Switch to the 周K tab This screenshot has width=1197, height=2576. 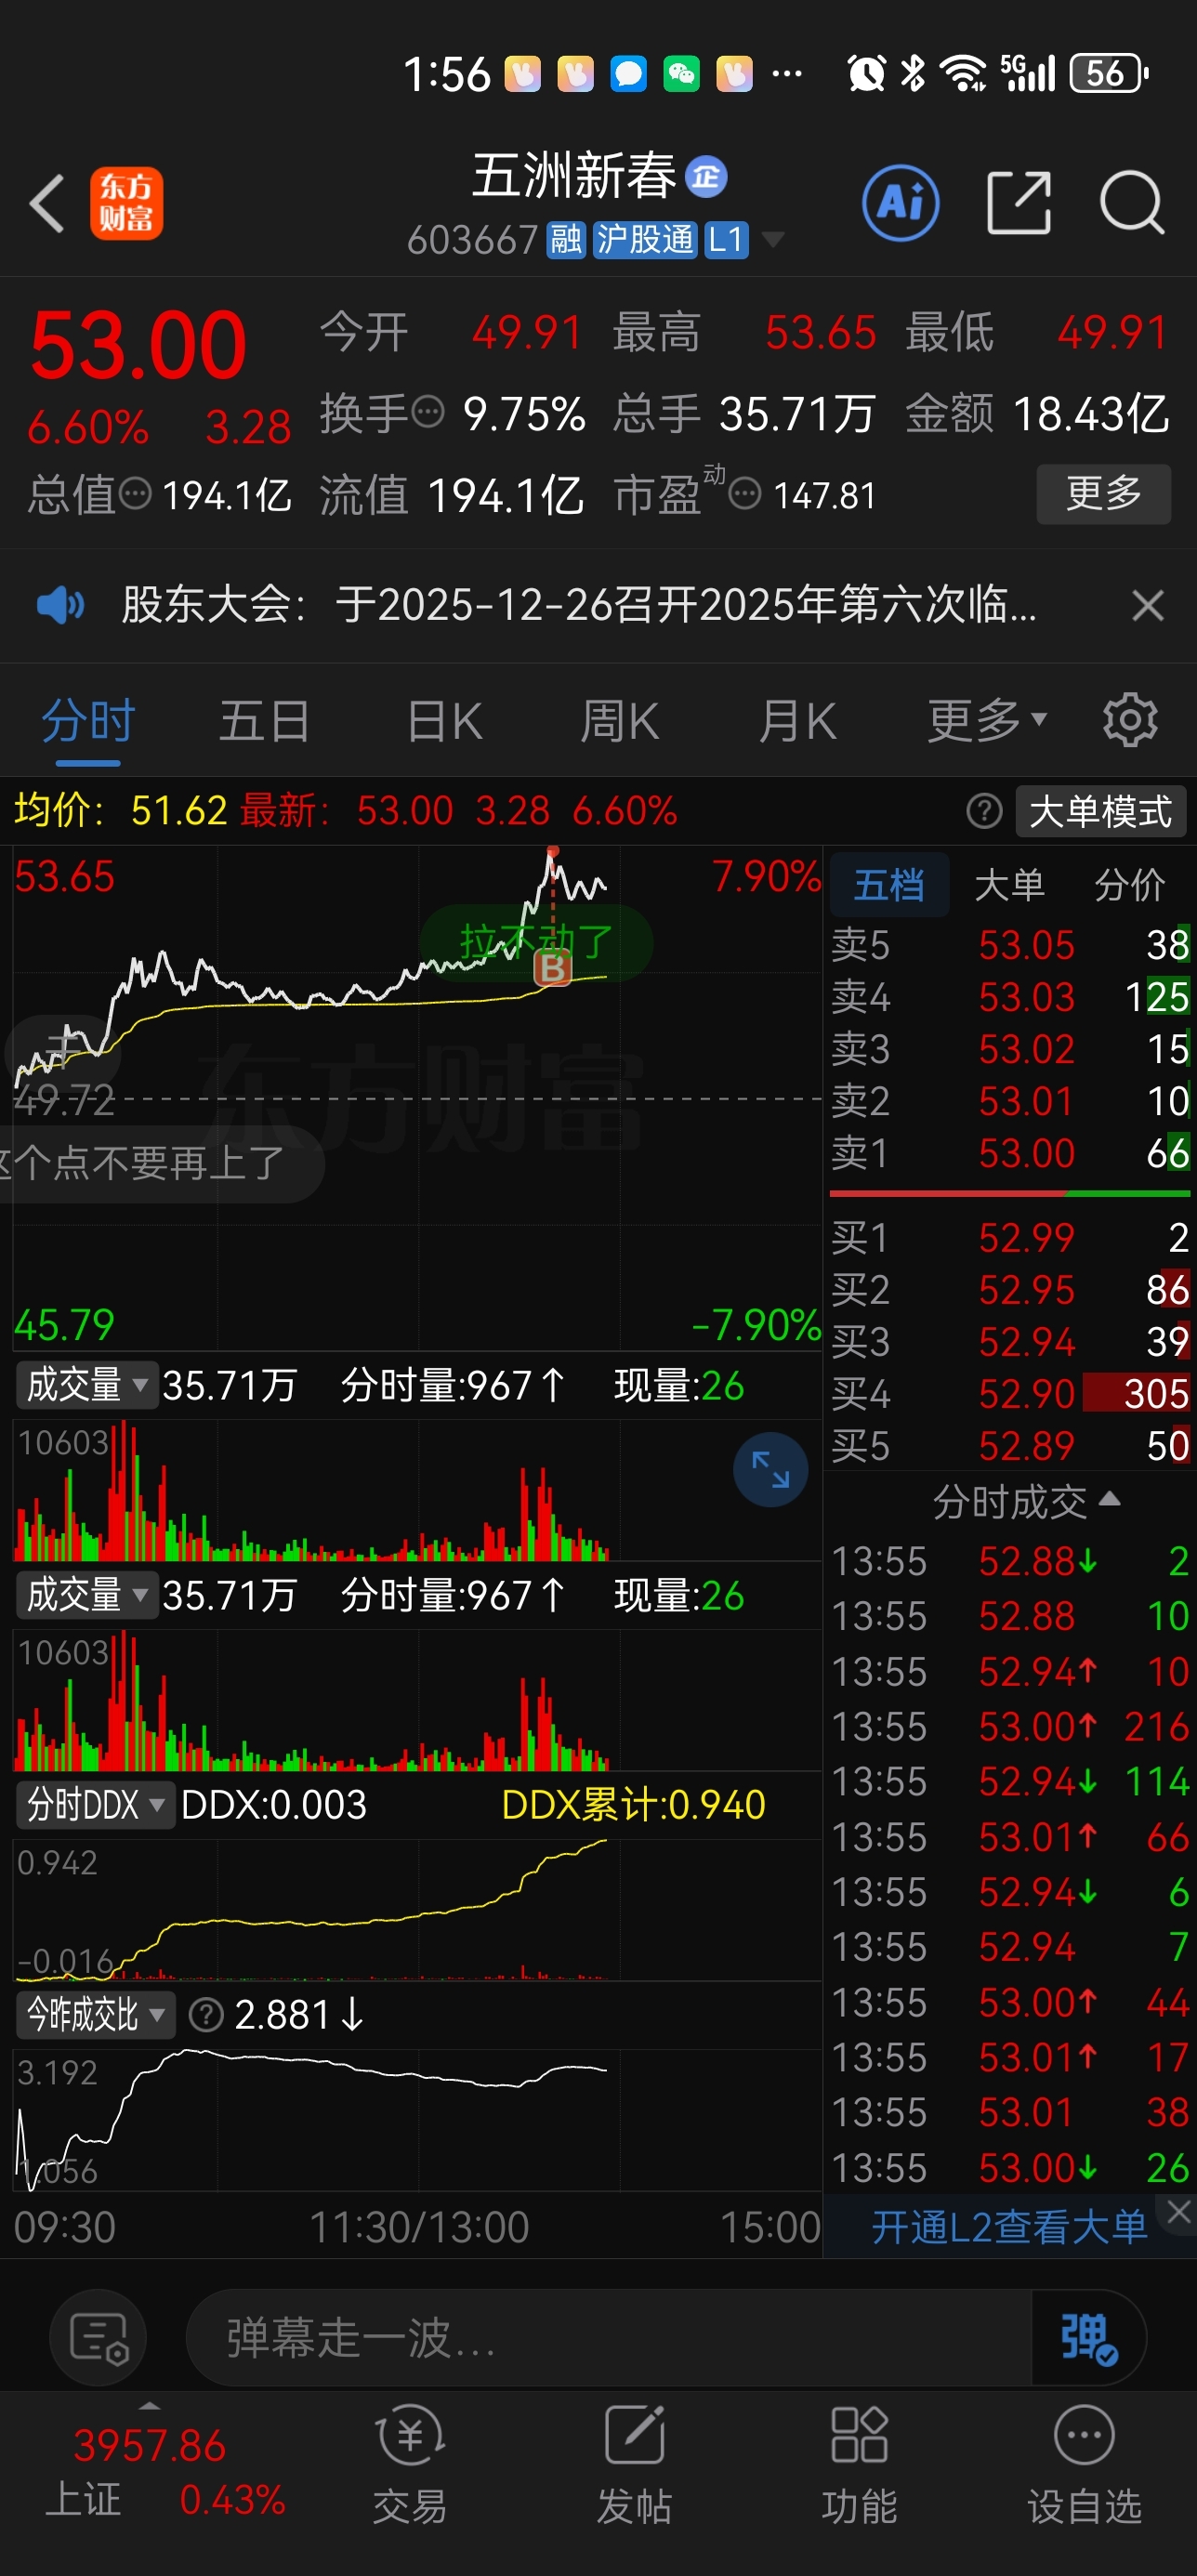pos(620,720)
